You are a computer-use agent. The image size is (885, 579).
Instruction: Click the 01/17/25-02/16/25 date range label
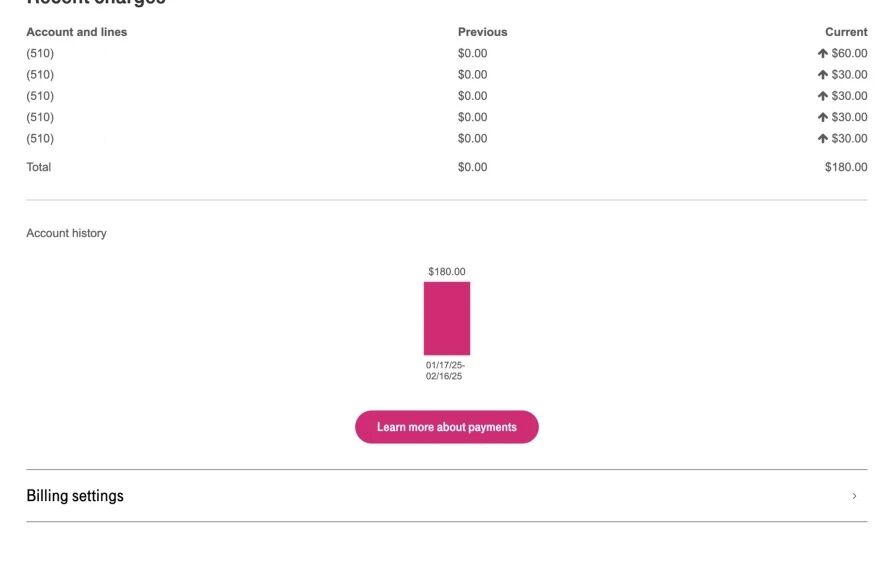click(445, 371)
